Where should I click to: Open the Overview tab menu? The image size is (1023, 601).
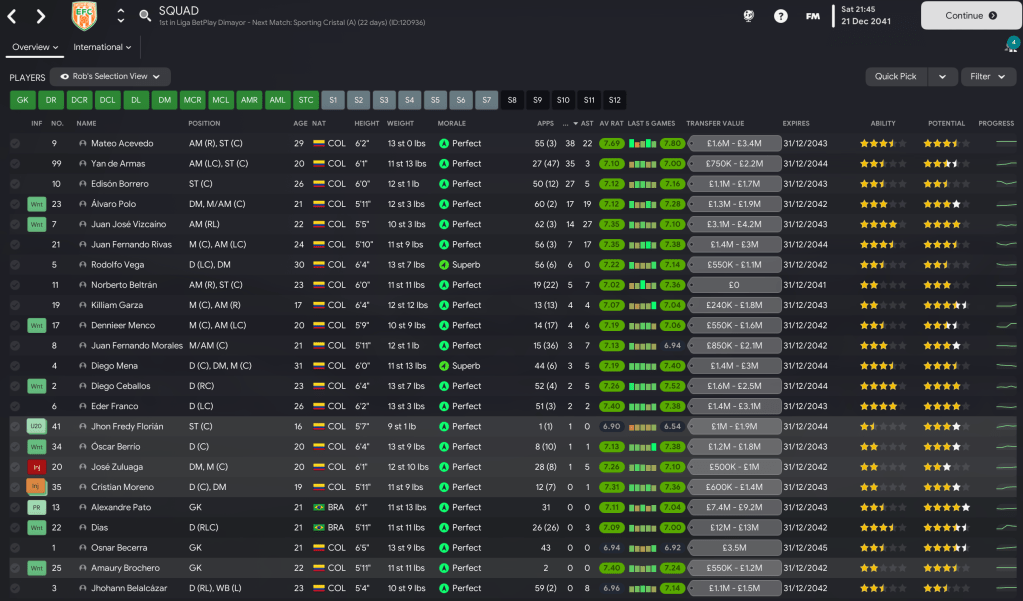point(36,47)
